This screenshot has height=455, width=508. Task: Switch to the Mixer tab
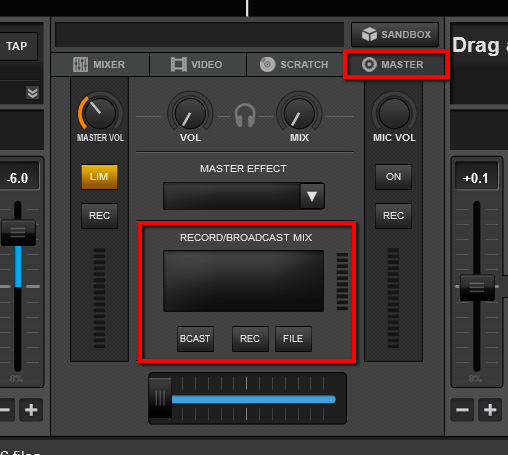point(100,64)
